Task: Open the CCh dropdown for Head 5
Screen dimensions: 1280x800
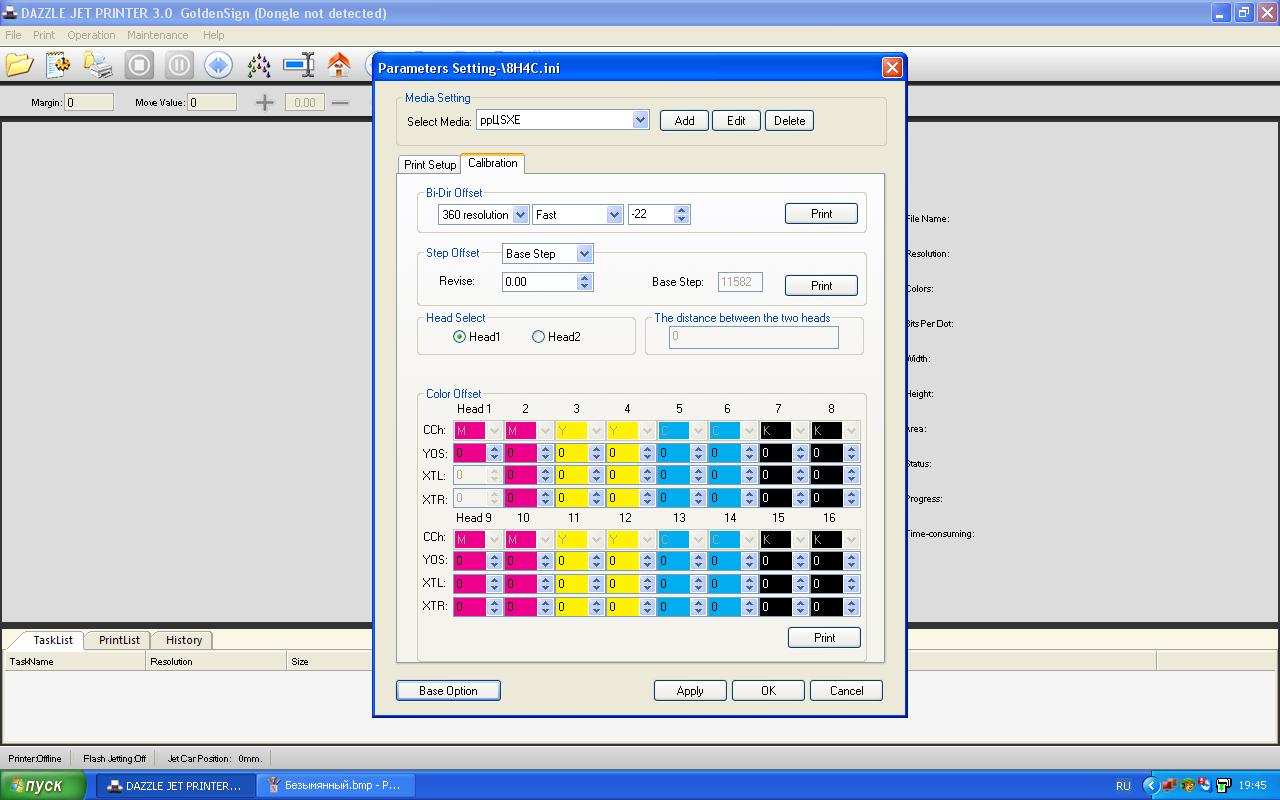Action: point(698,431)
